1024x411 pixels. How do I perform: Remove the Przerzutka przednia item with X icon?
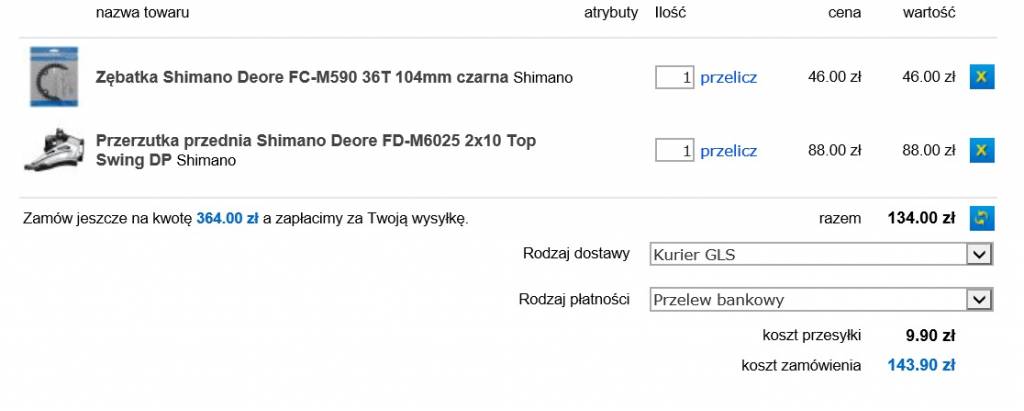click(982, 150)
